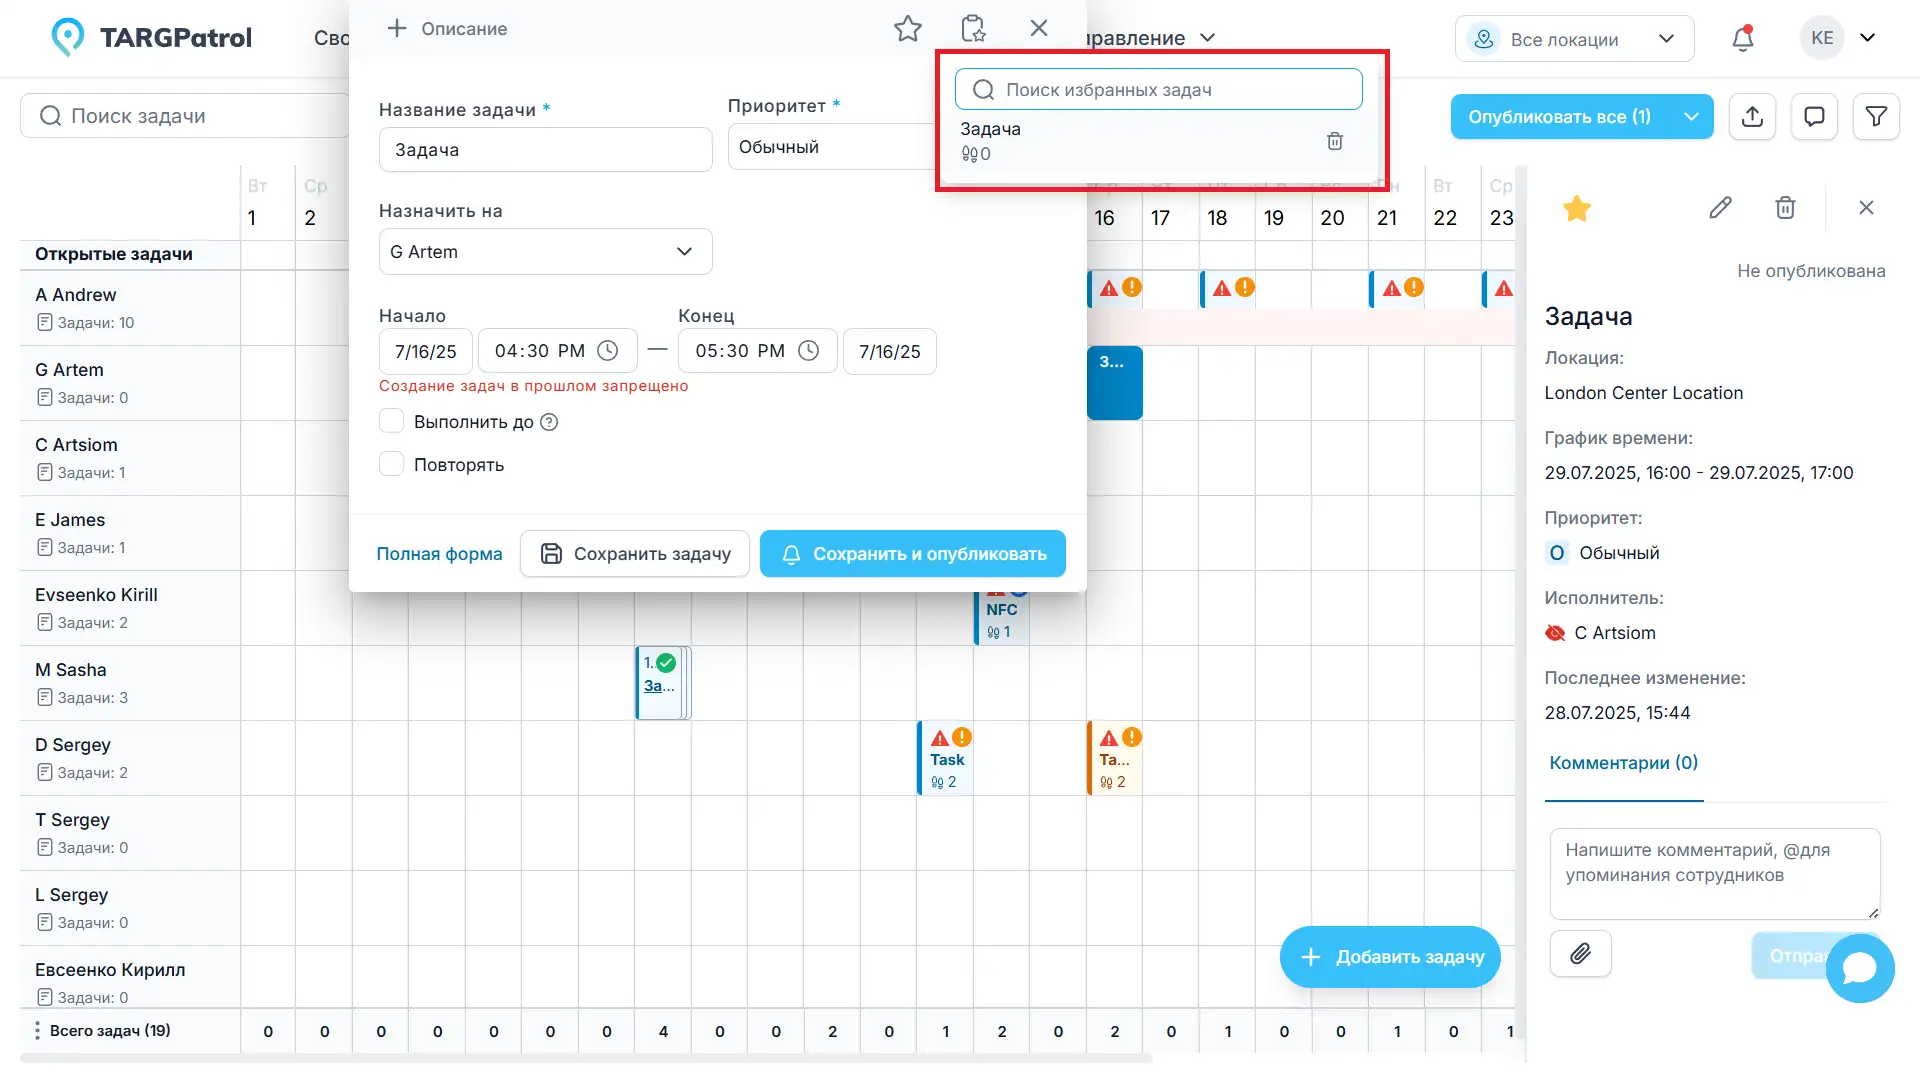
Task: Enable the Выполнить до checkbox
Action: [x=391, y=421]
